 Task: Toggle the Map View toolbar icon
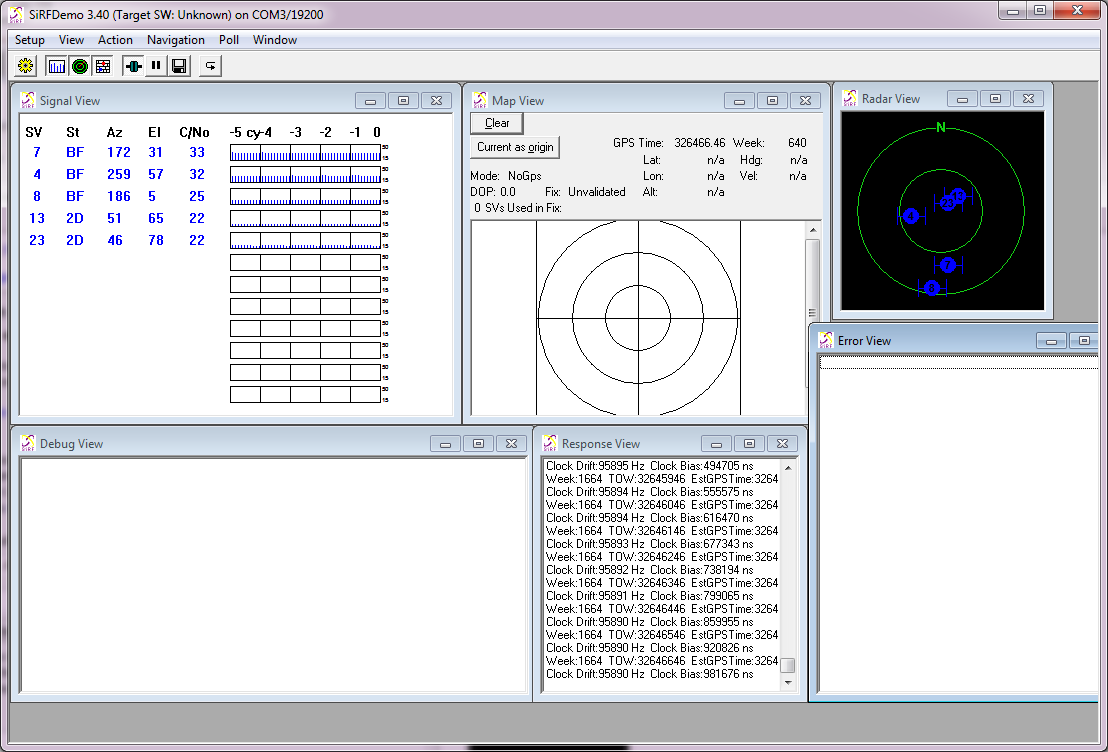tap(103, 66)
